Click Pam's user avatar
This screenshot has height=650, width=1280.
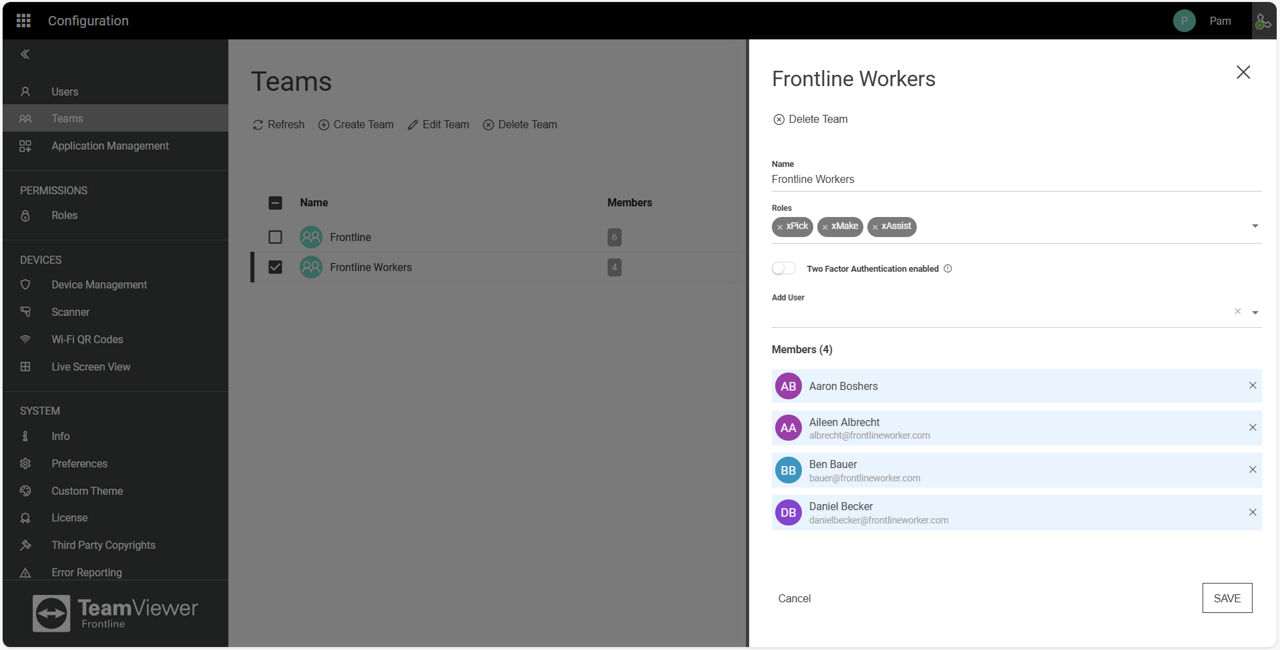(1184, 21)
